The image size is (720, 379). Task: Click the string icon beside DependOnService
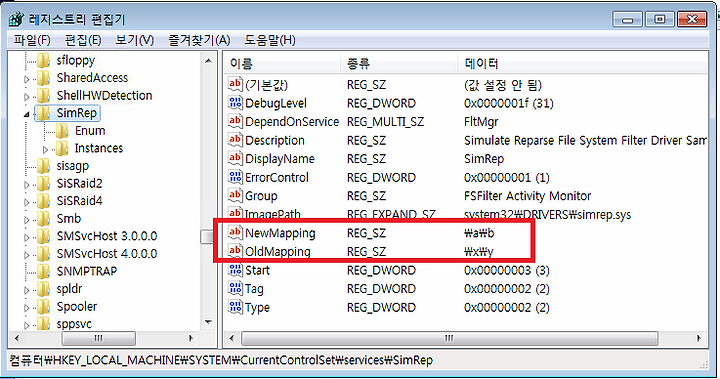pos(235,121)
